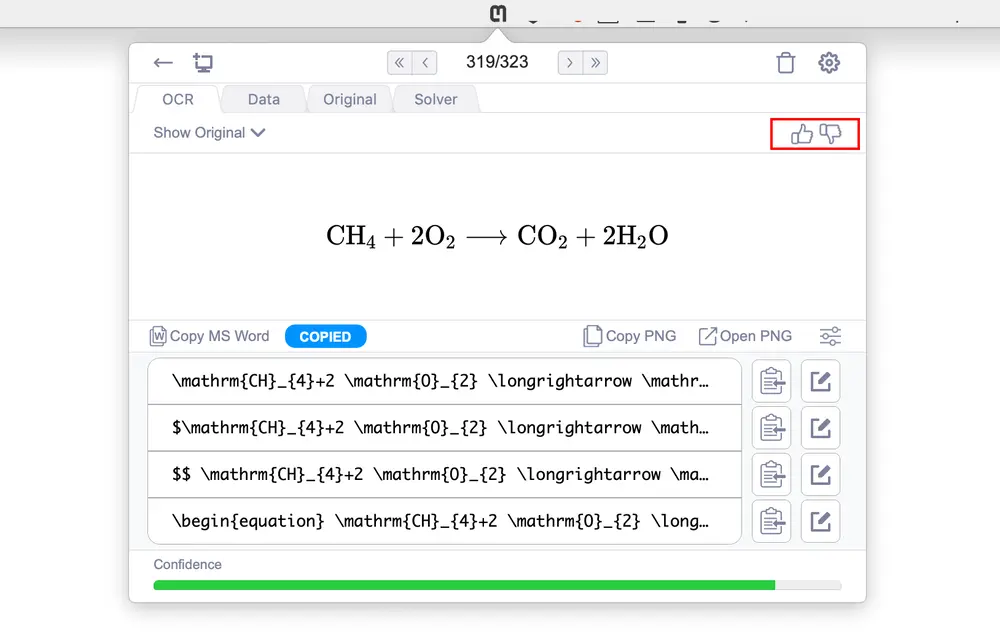Select the single-dollar $\mathrm LaTeX row
This screenshot has width=1000, height=633.
[x=445, y=428]
